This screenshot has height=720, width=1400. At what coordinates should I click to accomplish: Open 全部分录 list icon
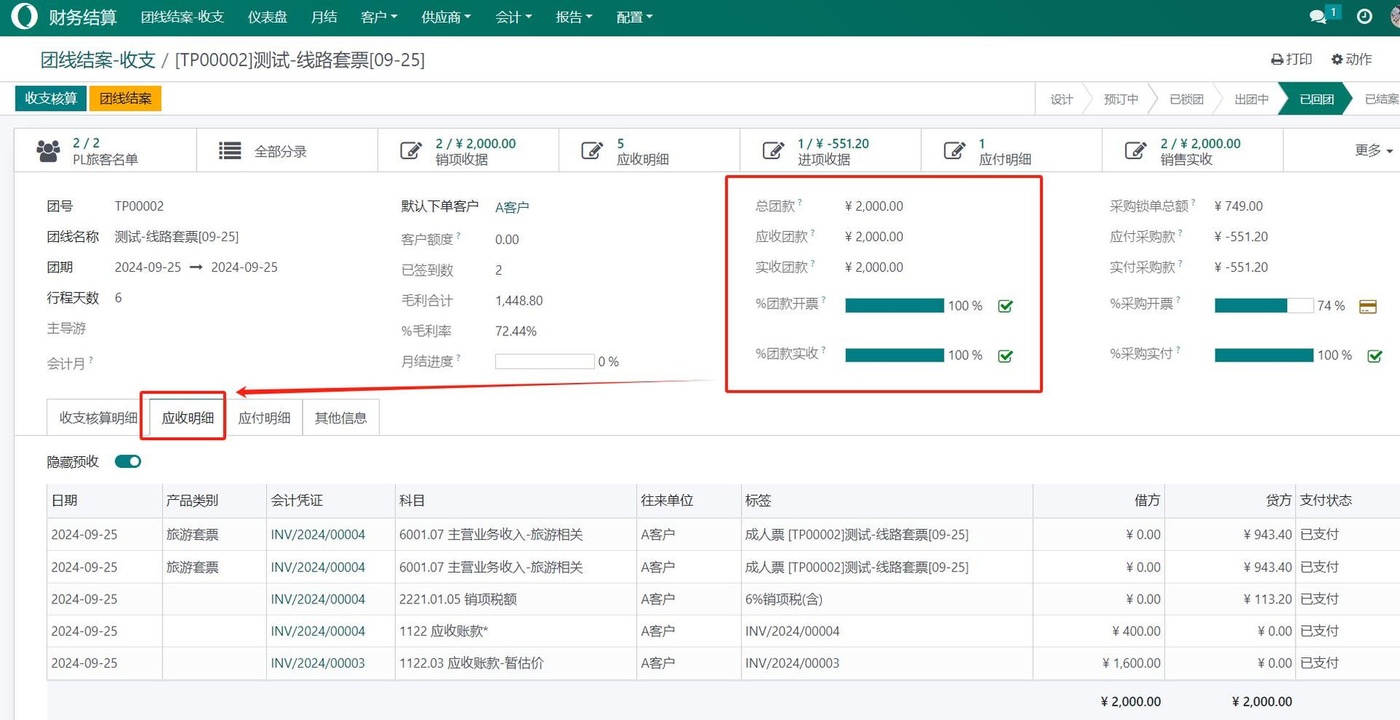(x=230, y=151)
